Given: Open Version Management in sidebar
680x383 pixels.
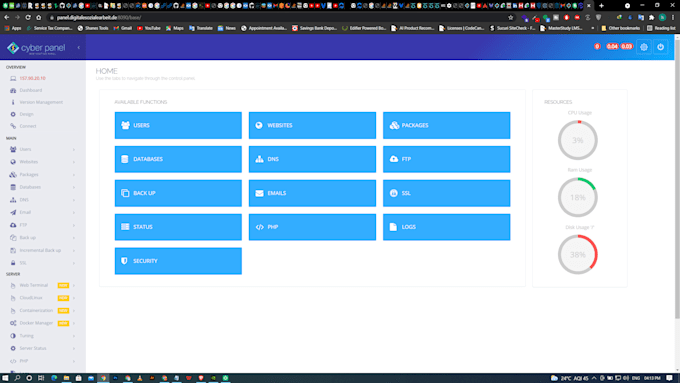Looking at the screenshot, I should [x=41, y=102].
